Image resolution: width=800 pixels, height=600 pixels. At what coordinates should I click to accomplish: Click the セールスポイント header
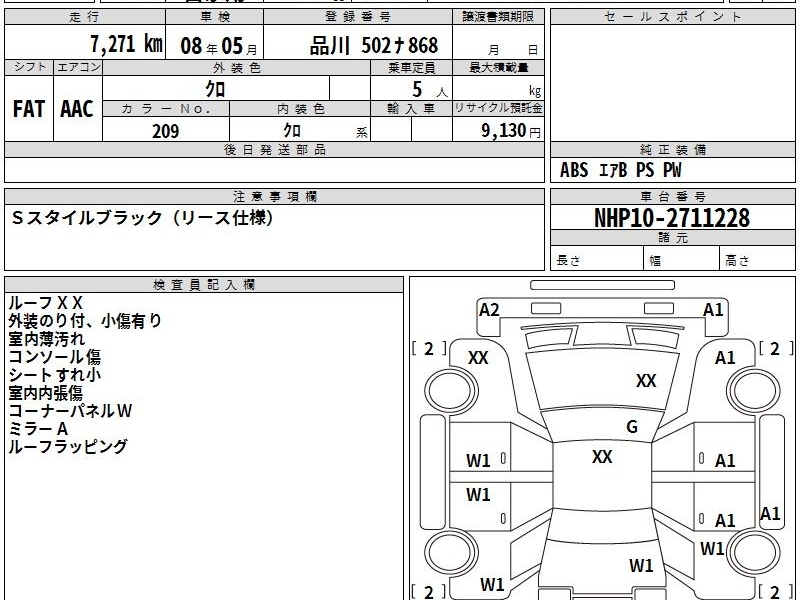(672, 17)
